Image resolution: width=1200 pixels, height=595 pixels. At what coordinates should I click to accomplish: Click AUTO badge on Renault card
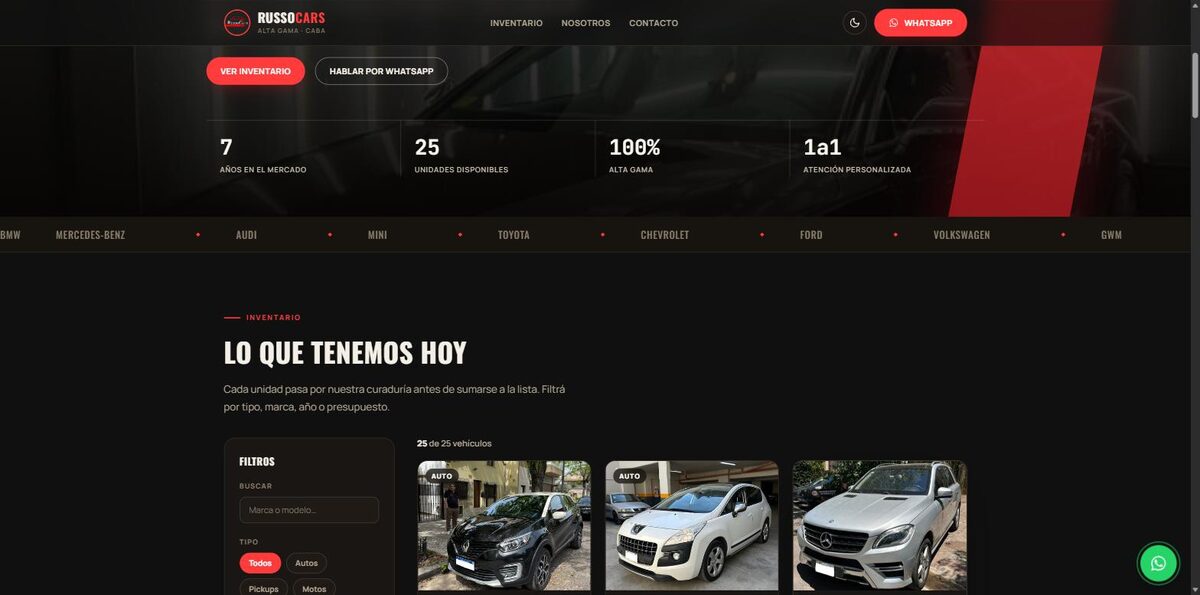point(441,476)
